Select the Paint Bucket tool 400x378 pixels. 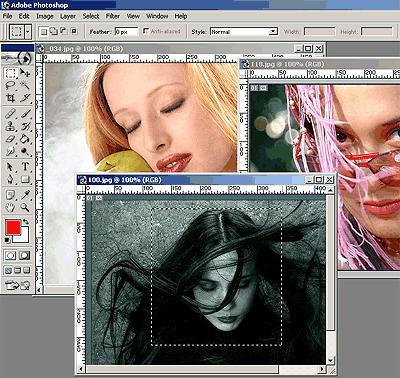(25, 139)
